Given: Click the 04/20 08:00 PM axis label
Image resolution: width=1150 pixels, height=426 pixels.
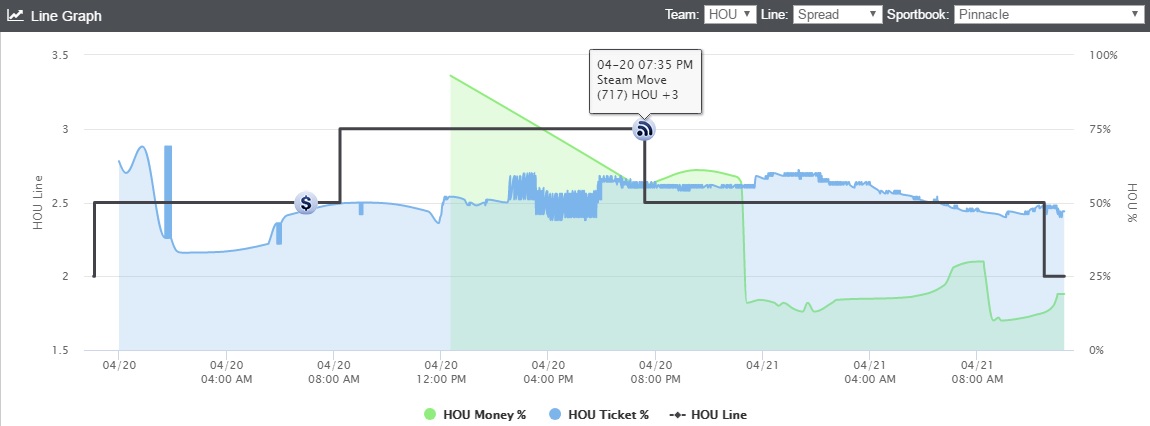Looking at the screenshot, I should pos(655,372).
